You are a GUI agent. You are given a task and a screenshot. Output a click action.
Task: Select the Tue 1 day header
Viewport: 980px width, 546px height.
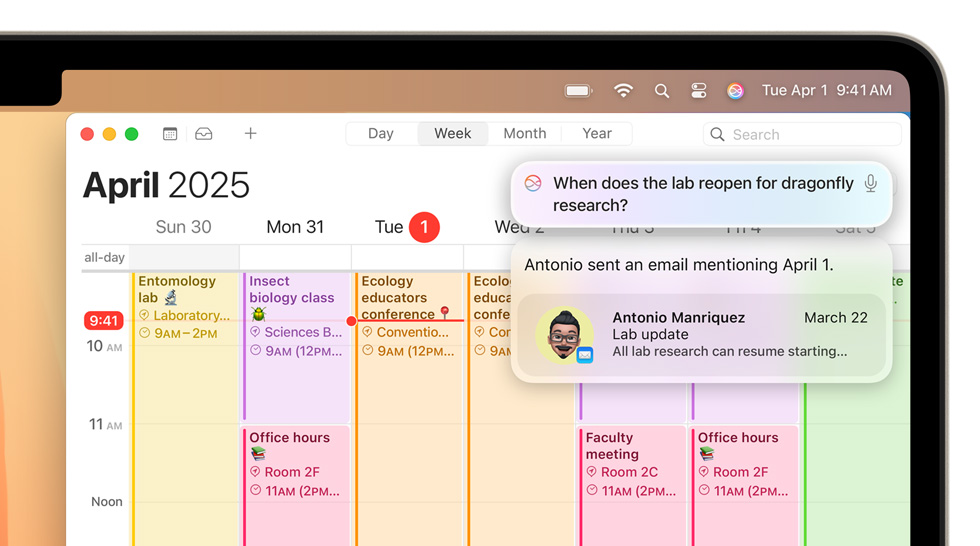(x=406, y=227)
